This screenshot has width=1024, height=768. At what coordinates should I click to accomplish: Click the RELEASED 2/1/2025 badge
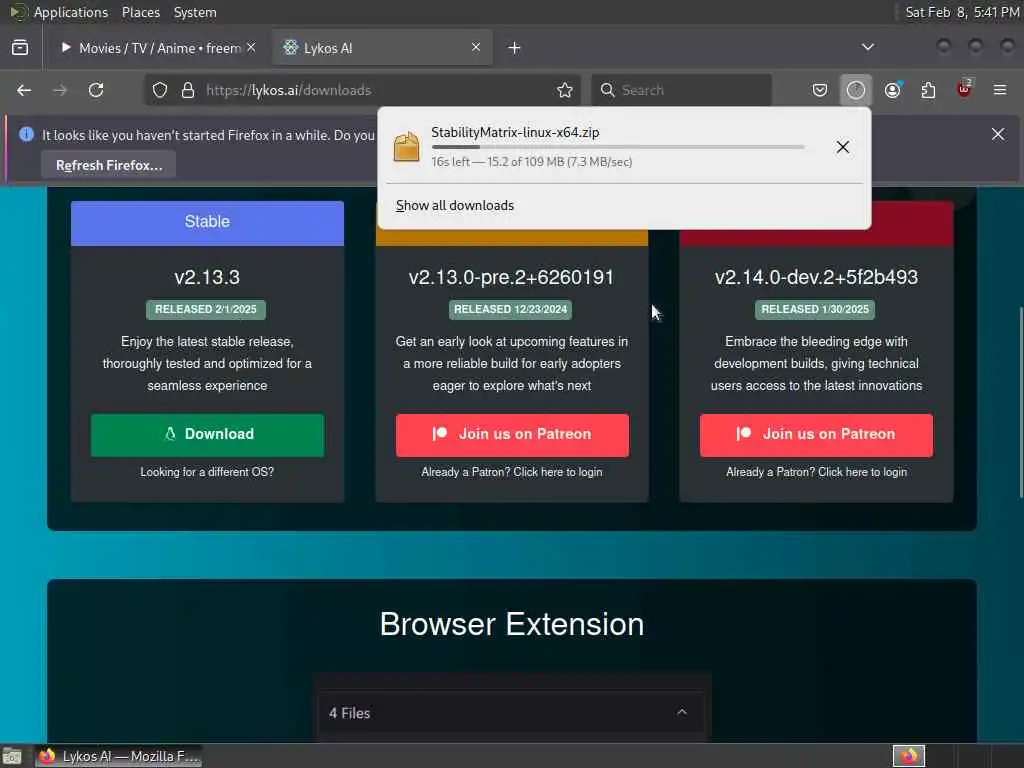[206, 310]
